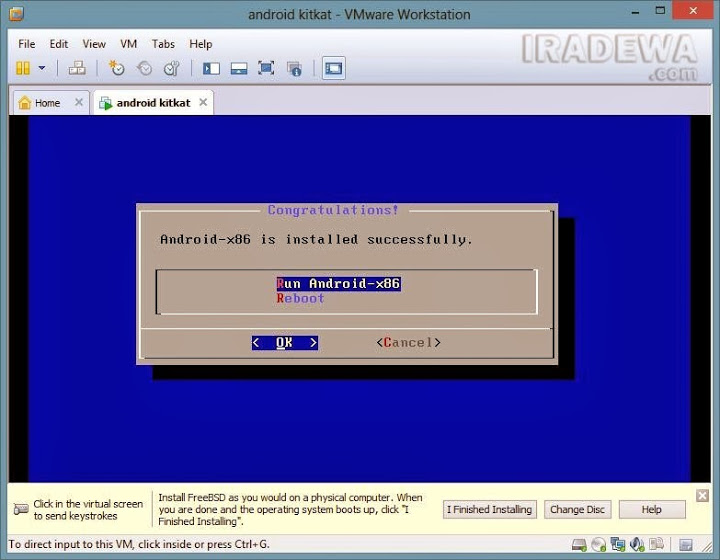Dismiss the install hint bar
720x560 pixels.
click(702, 496)
